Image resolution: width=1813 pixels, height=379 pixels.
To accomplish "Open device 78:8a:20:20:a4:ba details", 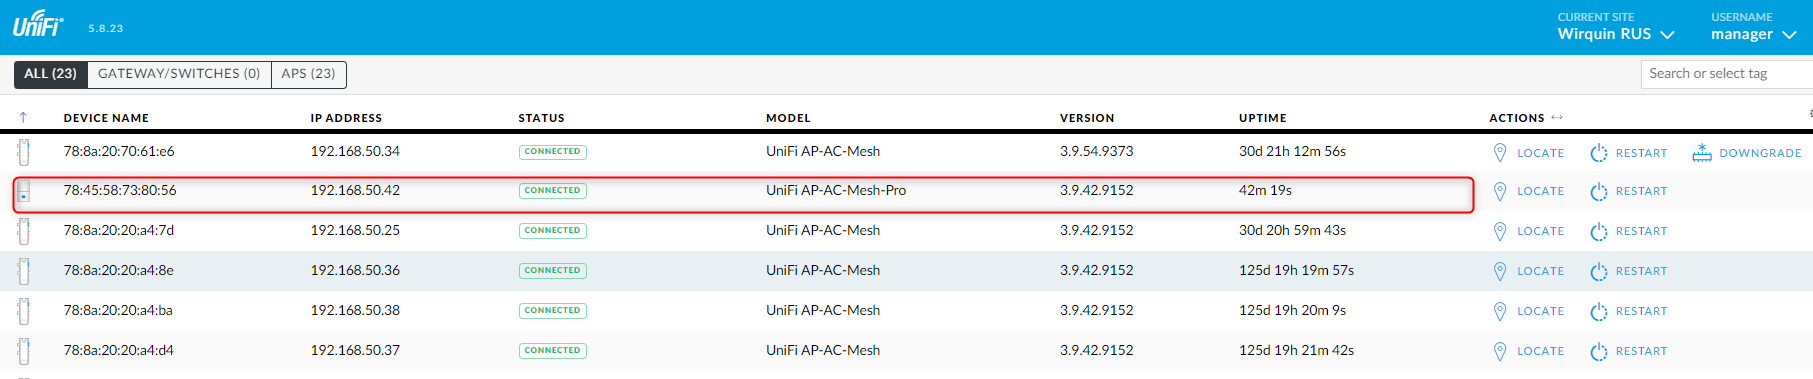I will 118,310.
